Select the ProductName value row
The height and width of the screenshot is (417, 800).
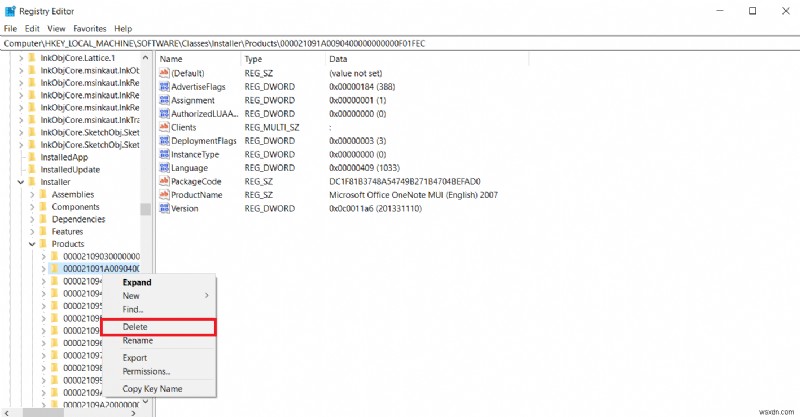click(x=329, y=194)
